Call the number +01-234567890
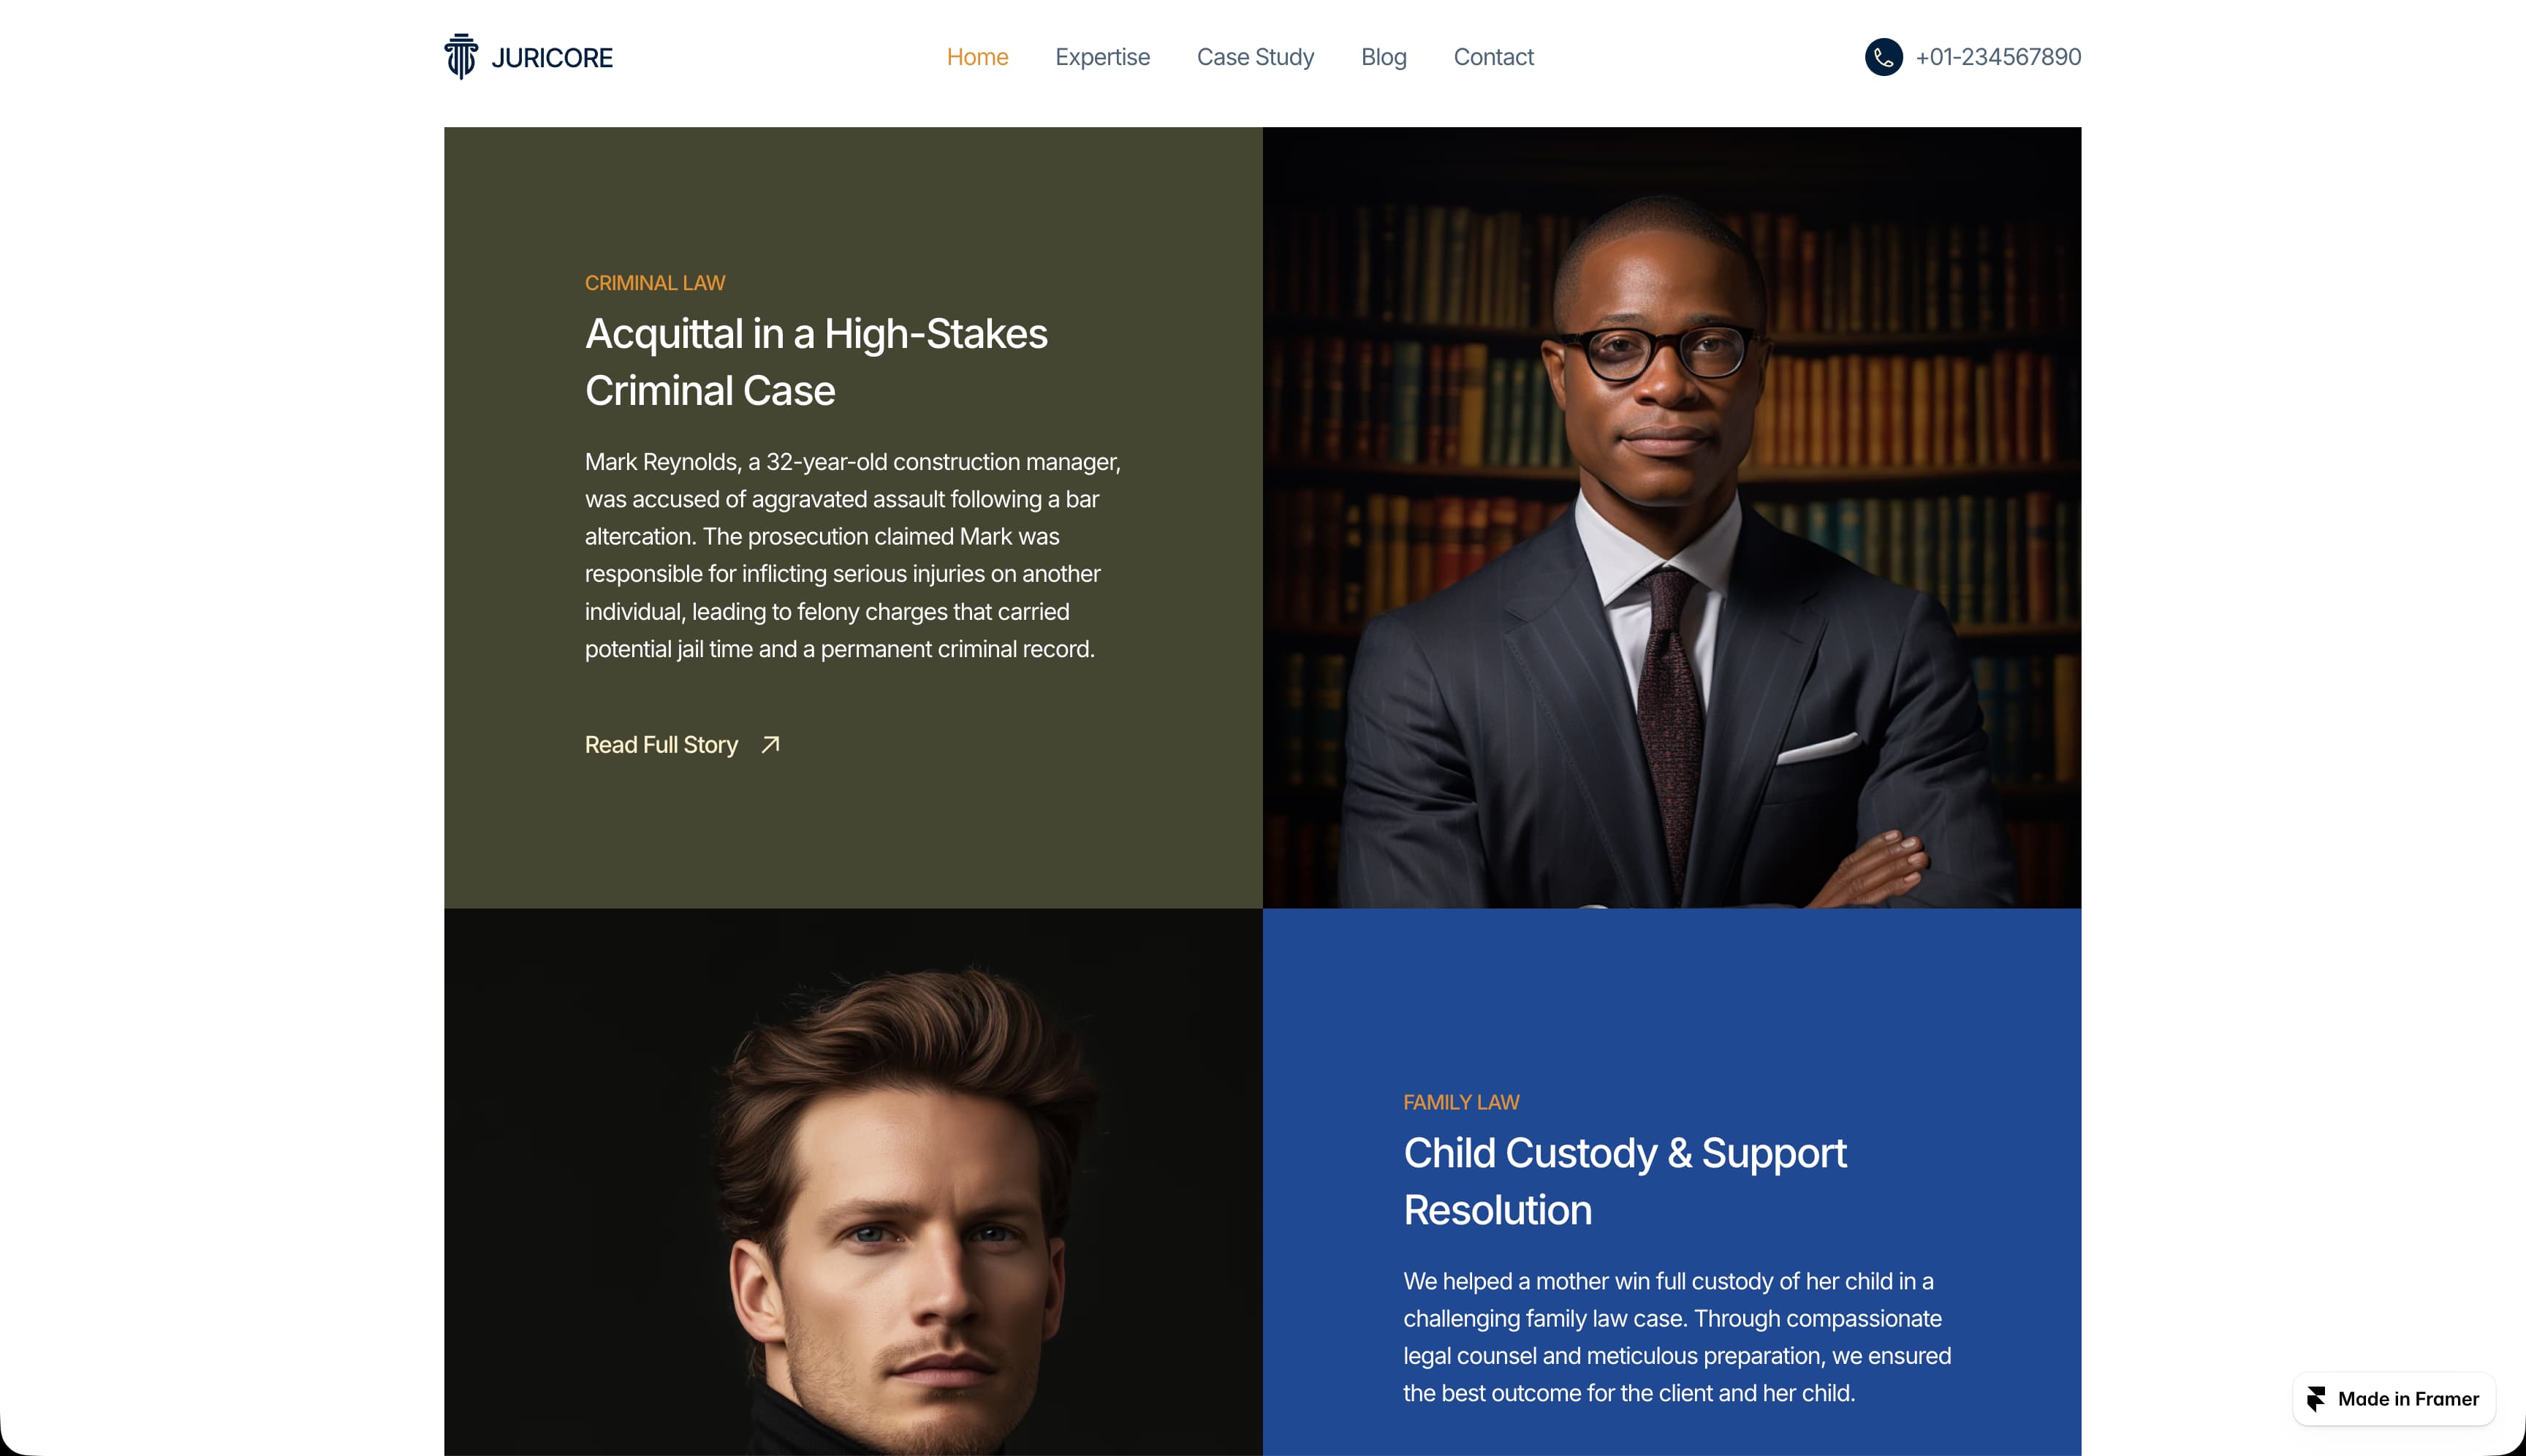The width and height of the screenshot is (2526, 1456). tap(1998, 57)
